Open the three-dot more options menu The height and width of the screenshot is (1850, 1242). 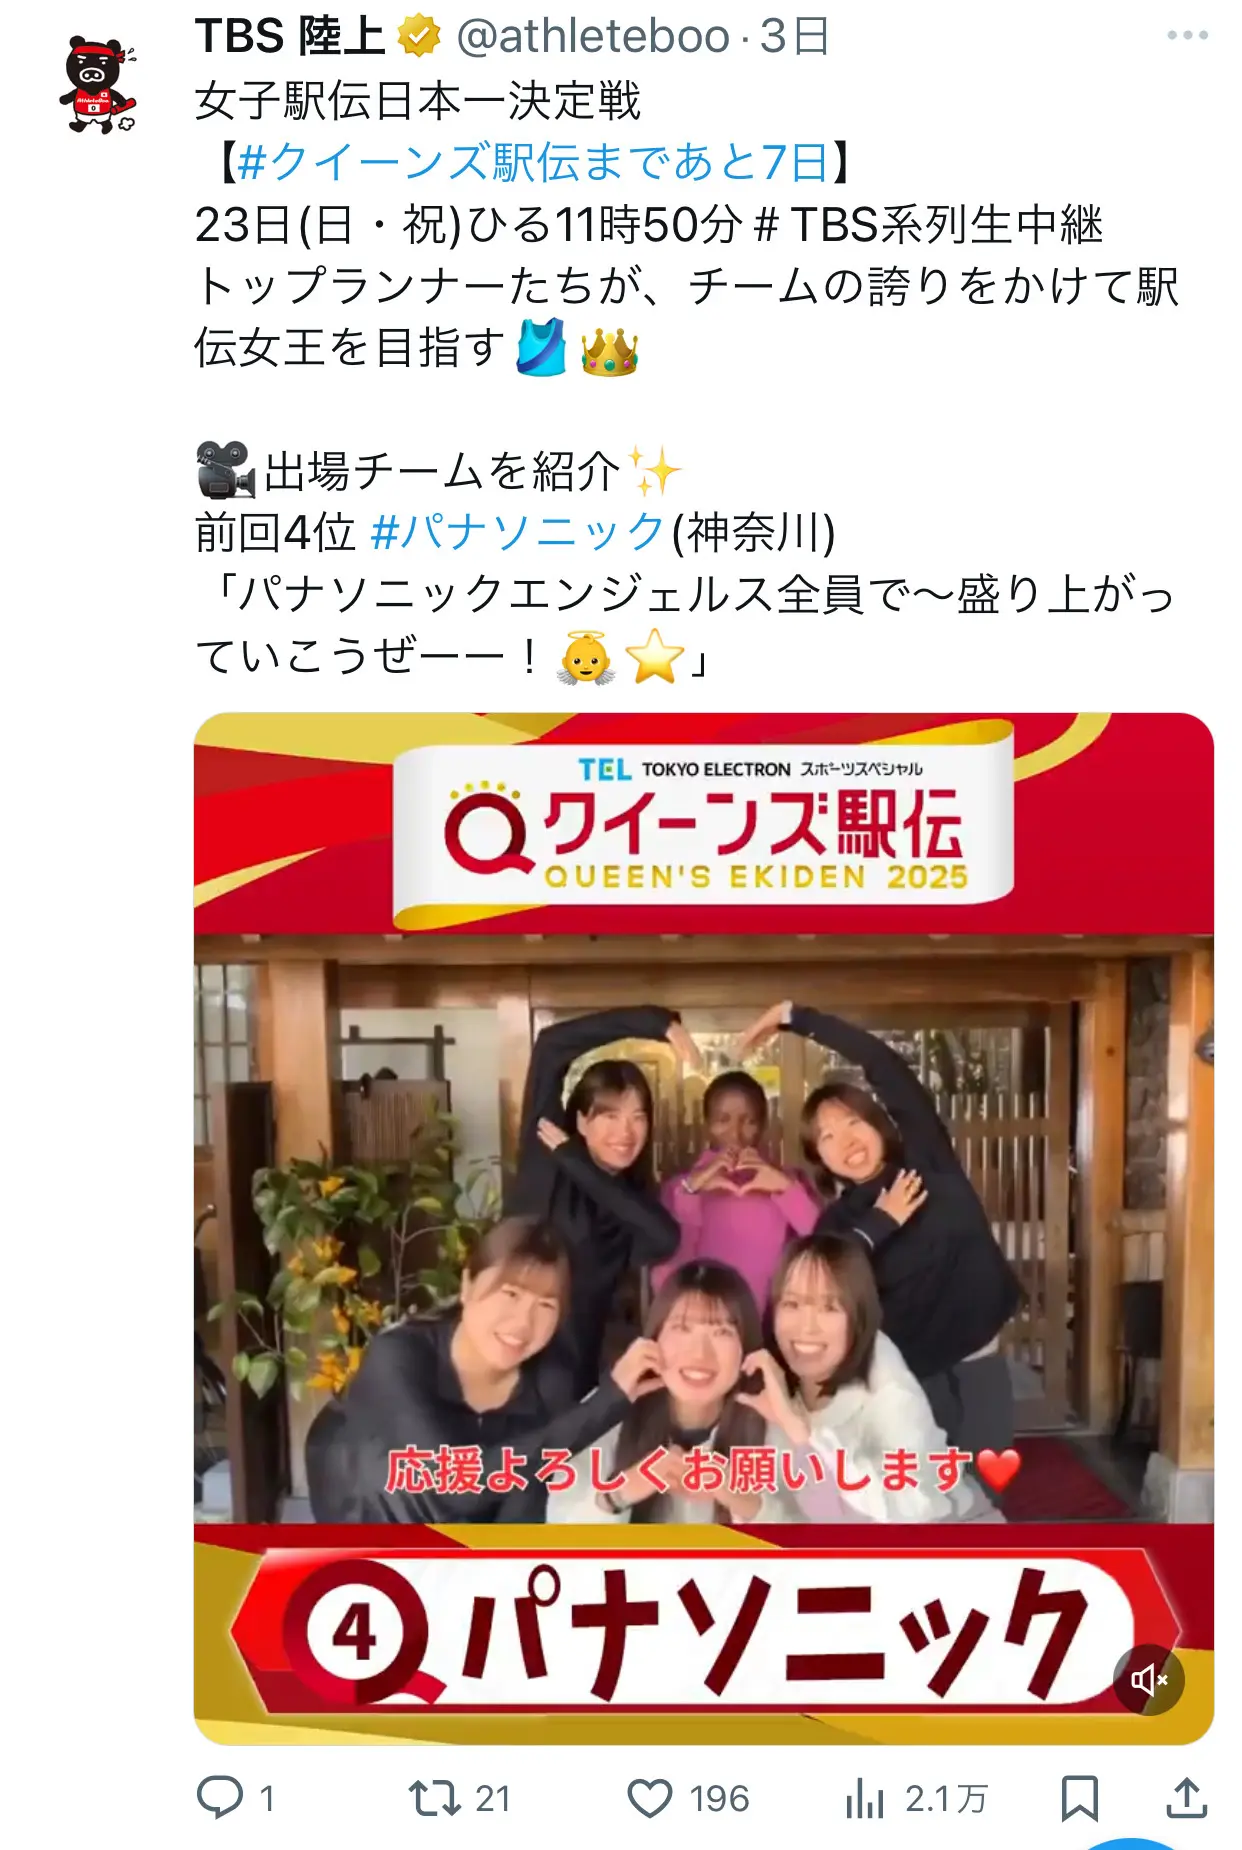coord(1187,36)
